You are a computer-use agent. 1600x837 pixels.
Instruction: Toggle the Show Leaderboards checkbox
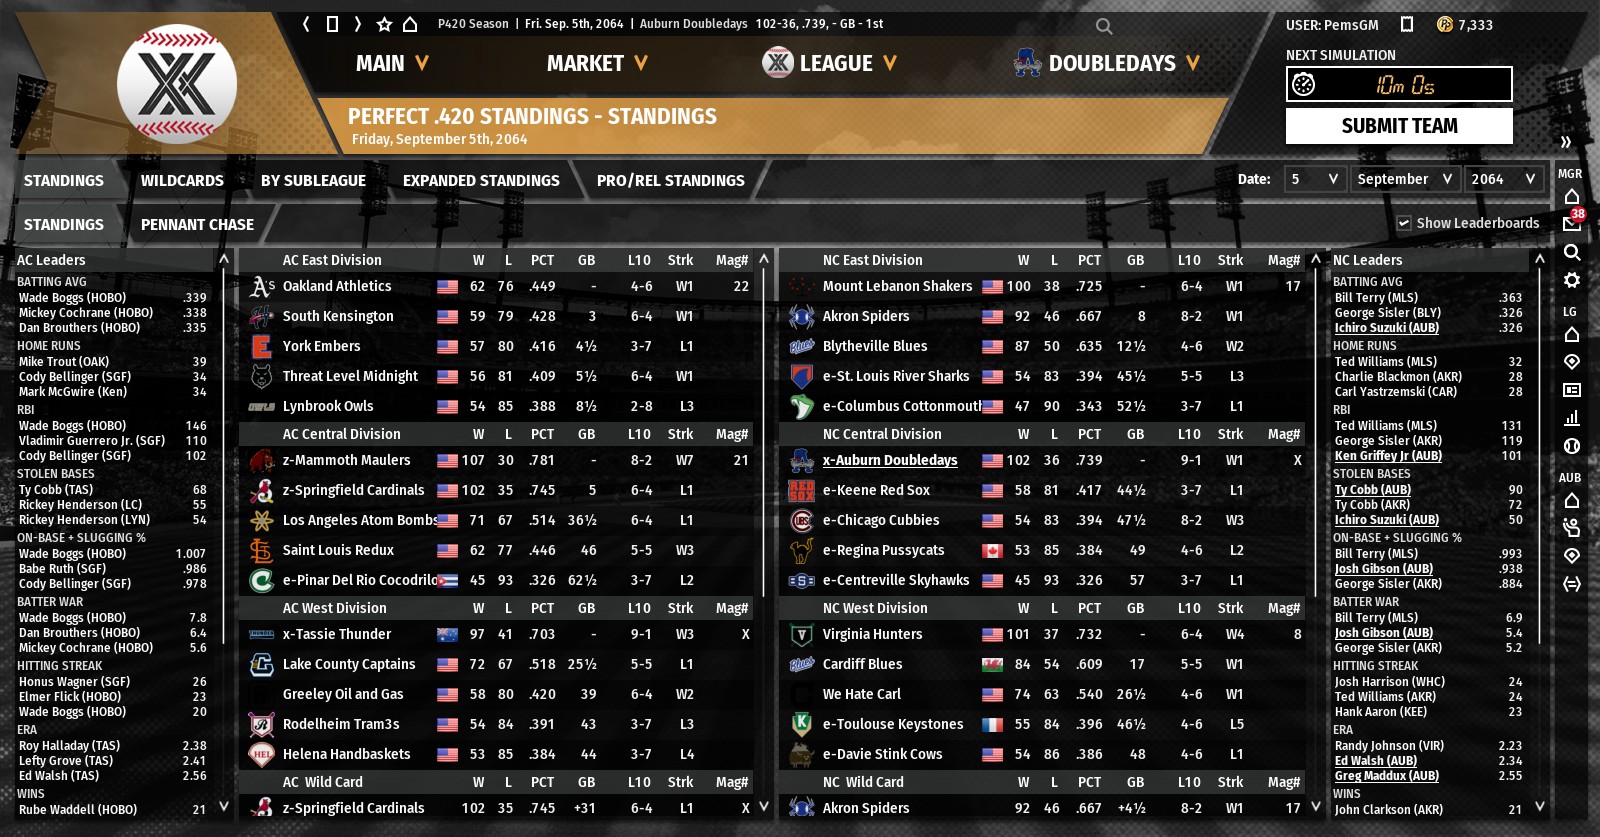click(1404, 223)
